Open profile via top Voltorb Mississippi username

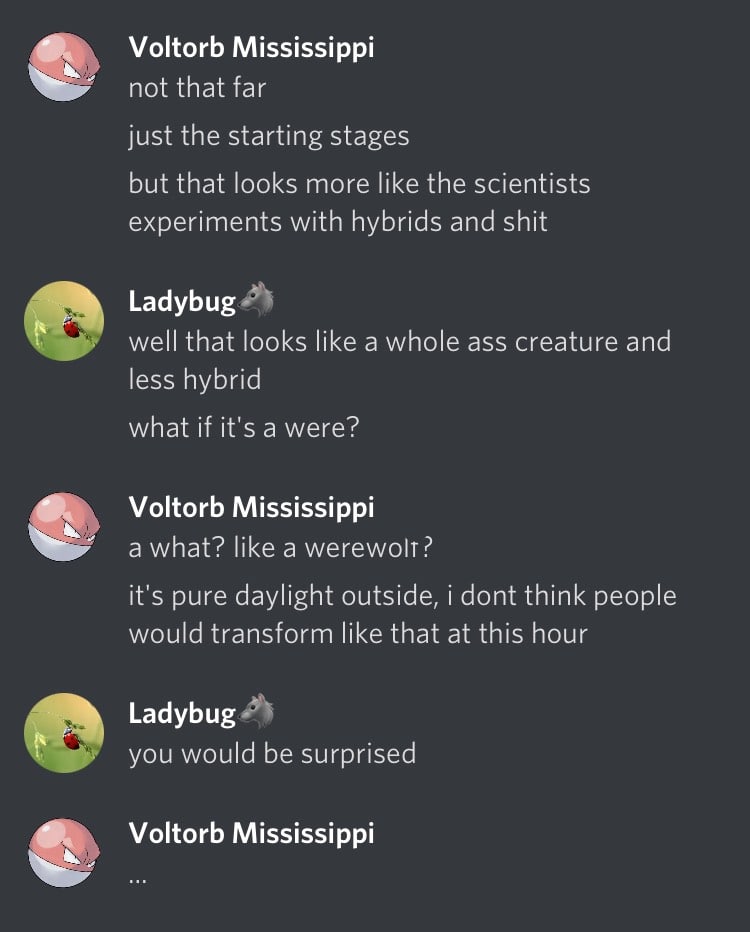(x=251, y=48)
